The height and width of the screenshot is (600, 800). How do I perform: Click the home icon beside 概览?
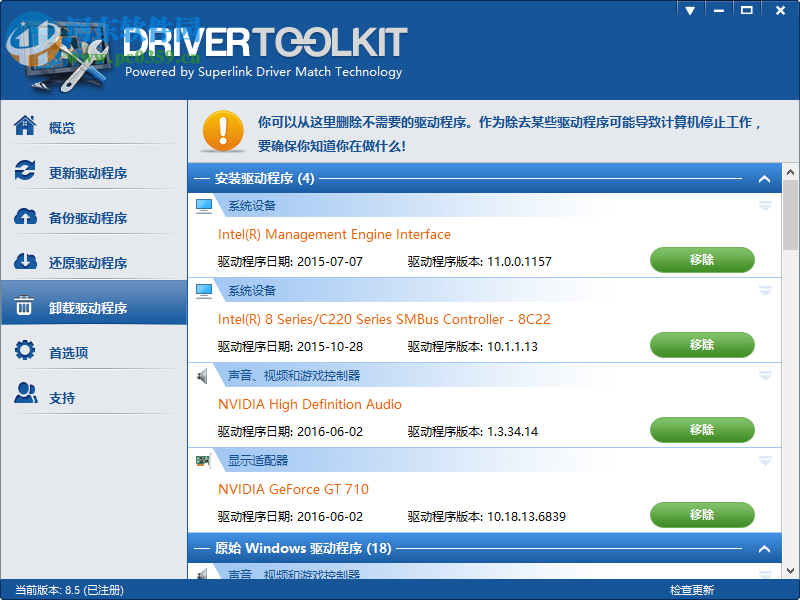coord(26,126)
